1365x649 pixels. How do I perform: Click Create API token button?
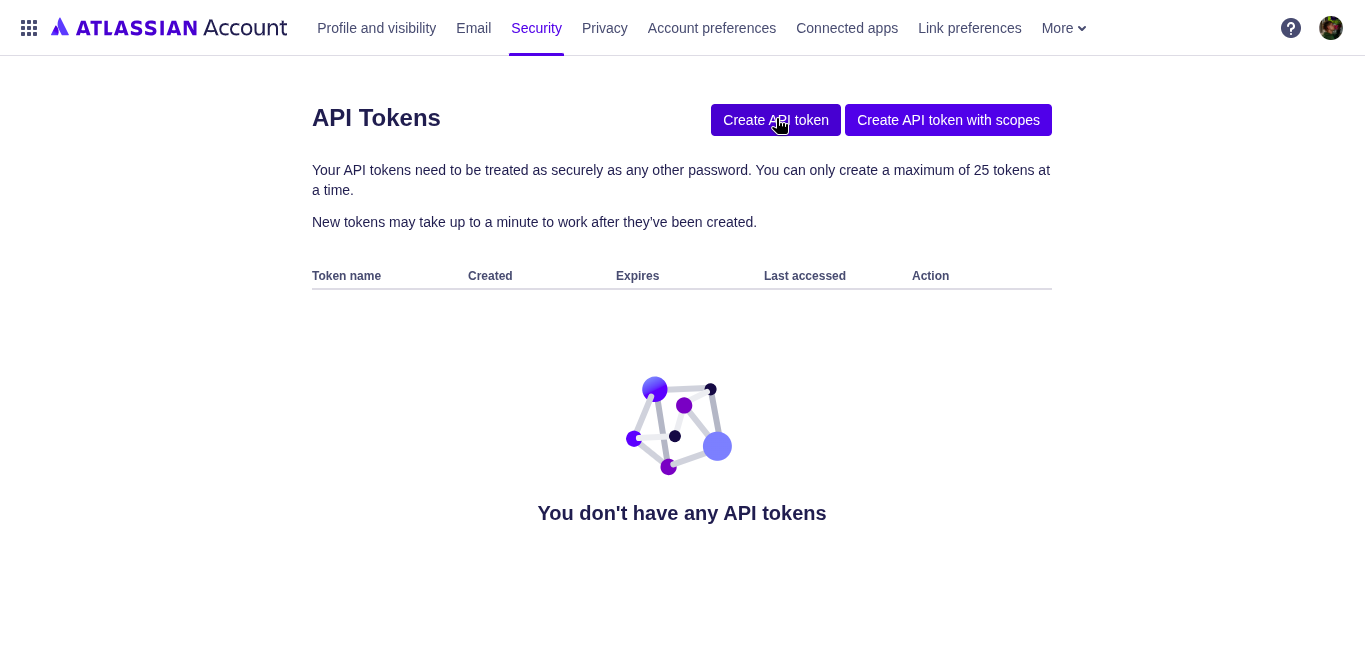click(775, 120)
